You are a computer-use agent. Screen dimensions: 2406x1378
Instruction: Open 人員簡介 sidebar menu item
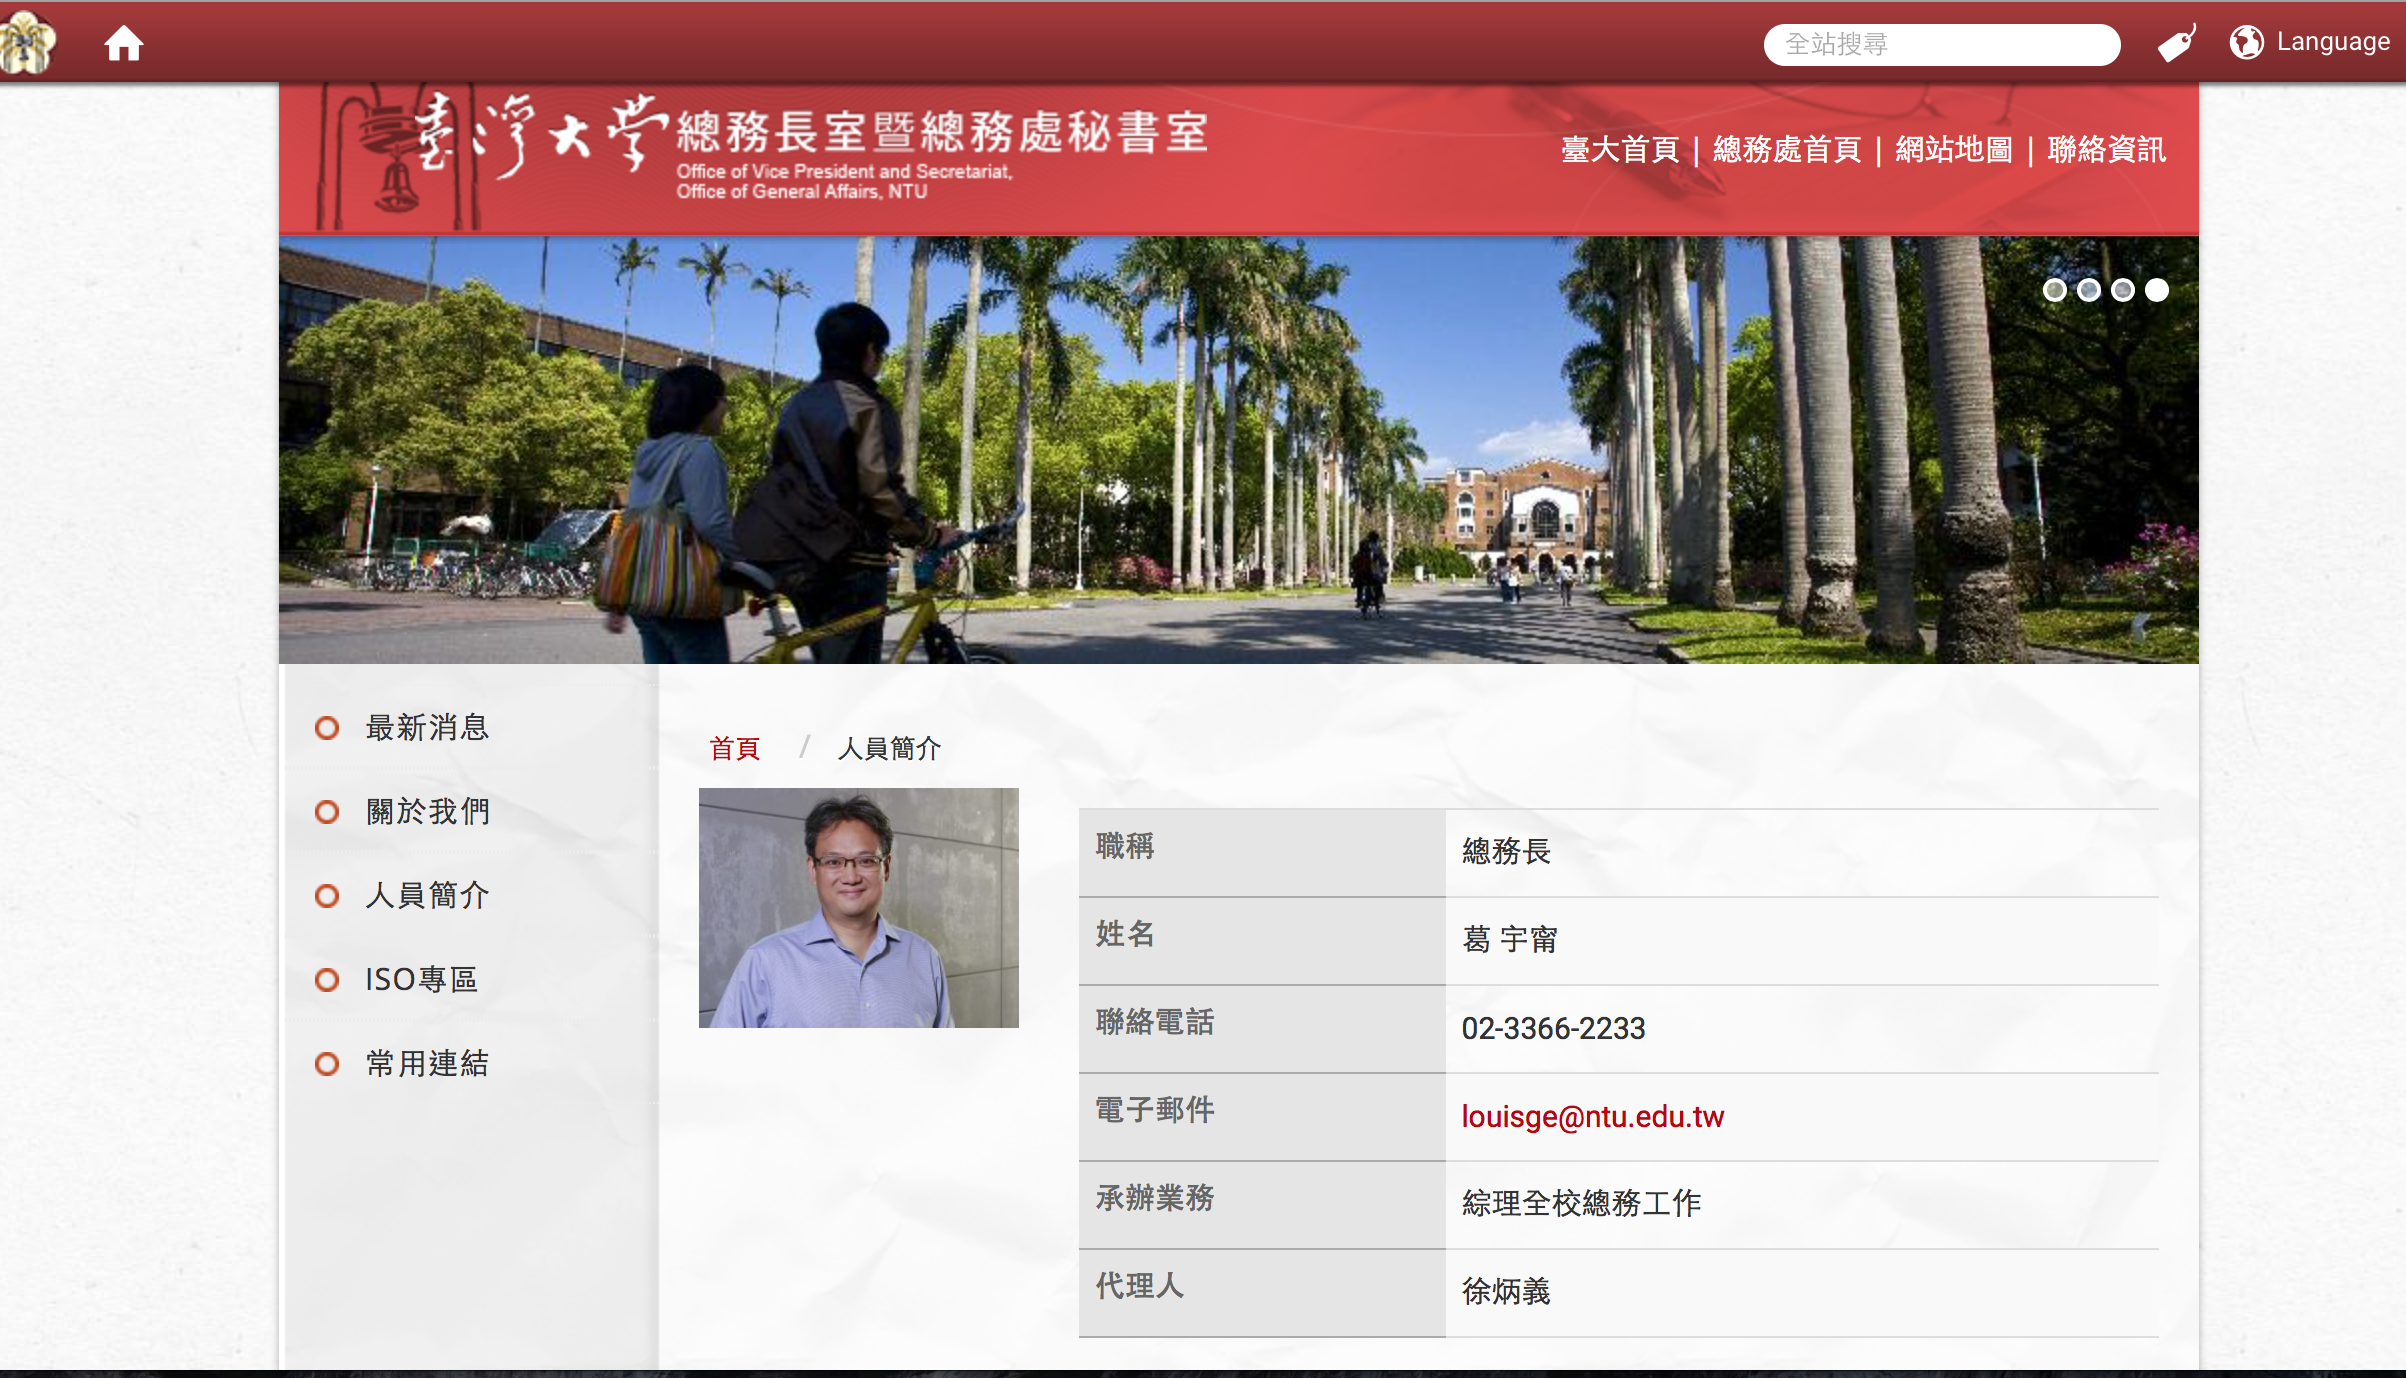pyautogui.click(x=428, y=896)
